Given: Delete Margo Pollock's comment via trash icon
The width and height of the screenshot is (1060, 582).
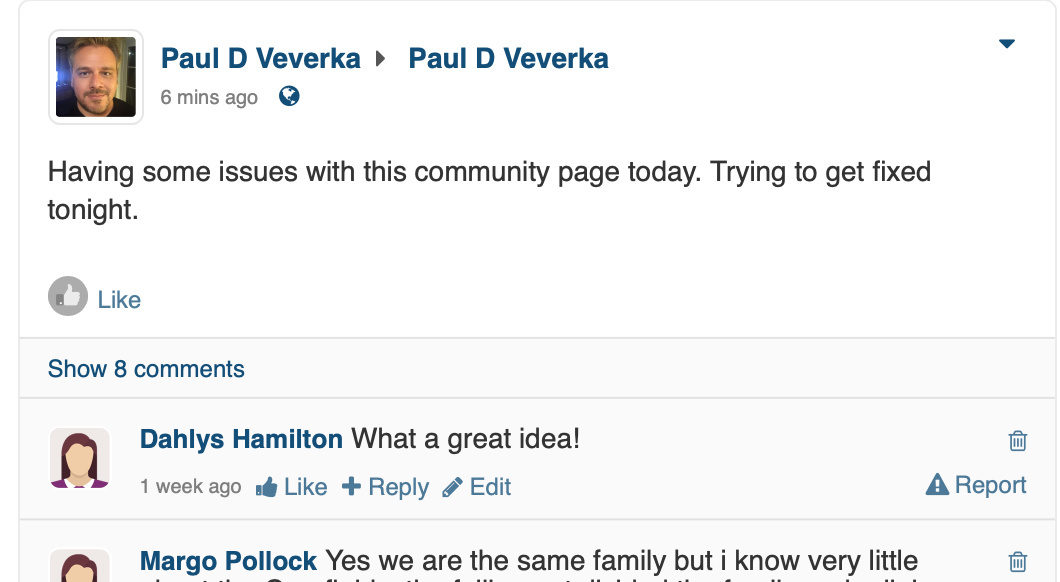Looking at the screenshot, I should 1017,562.
